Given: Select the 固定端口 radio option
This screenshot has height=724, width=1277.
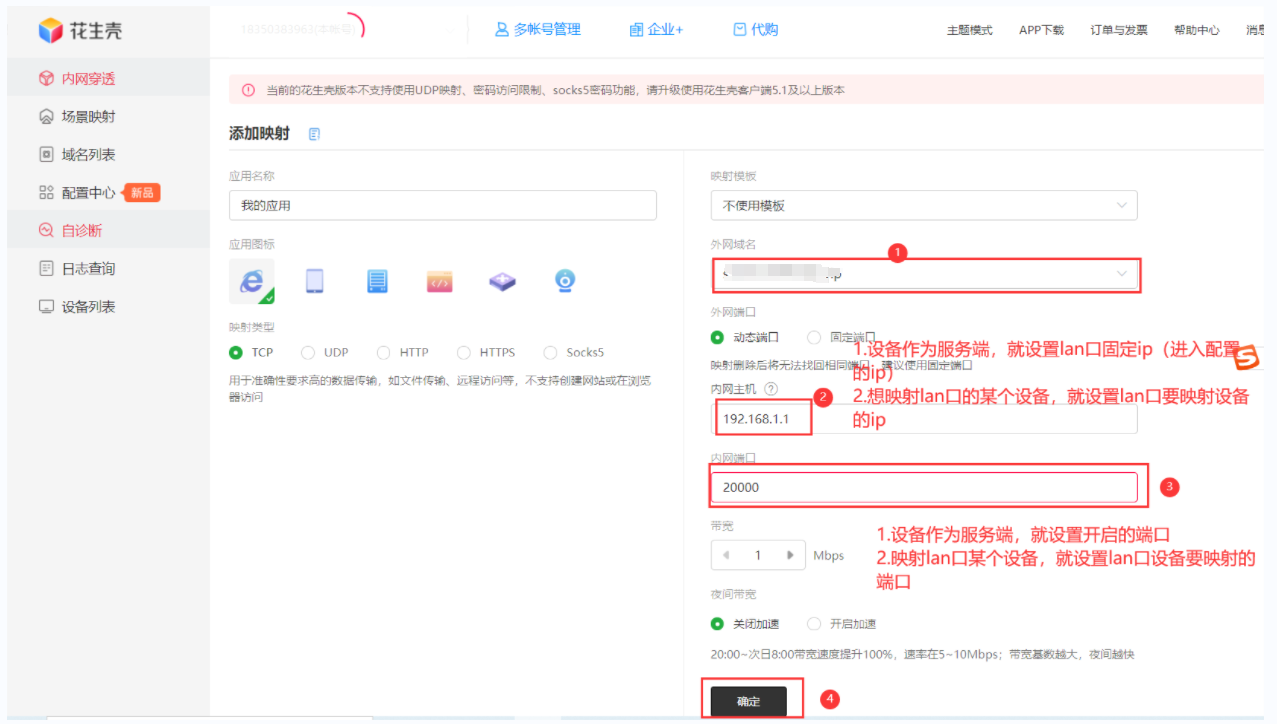Looking at the screenshot, I should (812, 336).
